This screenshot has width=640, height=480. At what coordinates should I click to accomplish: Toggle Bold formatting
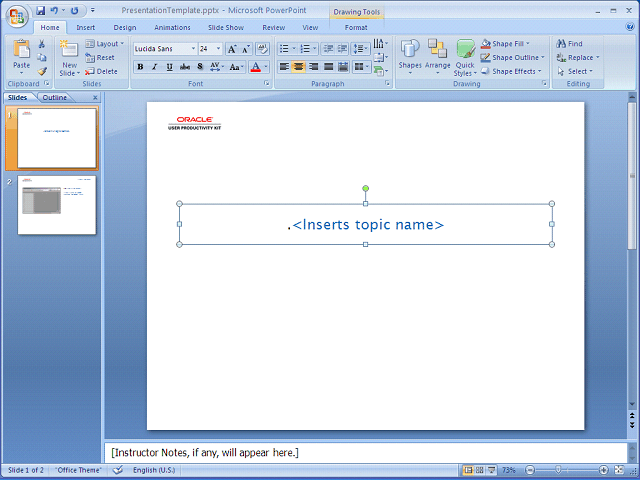pyautogui.click(x=140, y=67)
